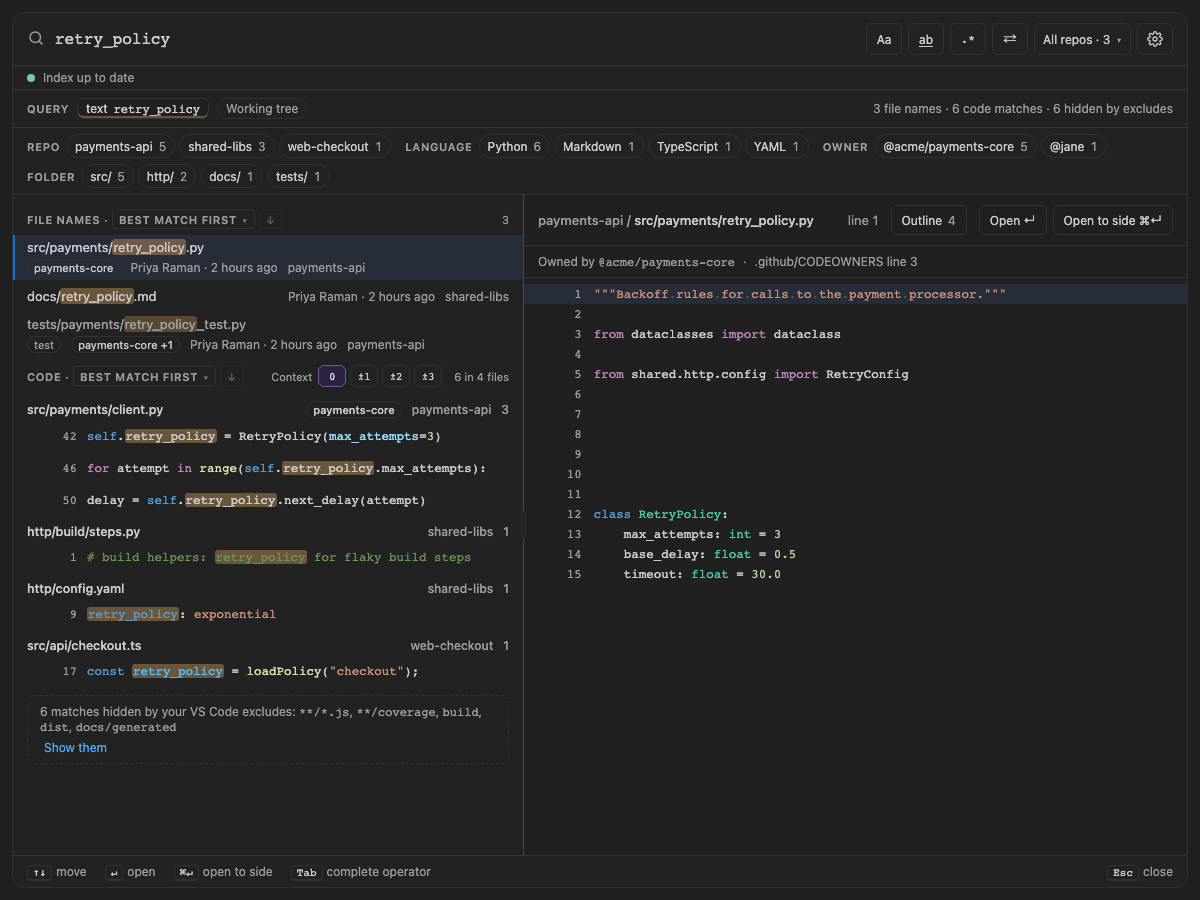1200x900 pixels.
Task: Set context lines to ±3
Action: 428,377
